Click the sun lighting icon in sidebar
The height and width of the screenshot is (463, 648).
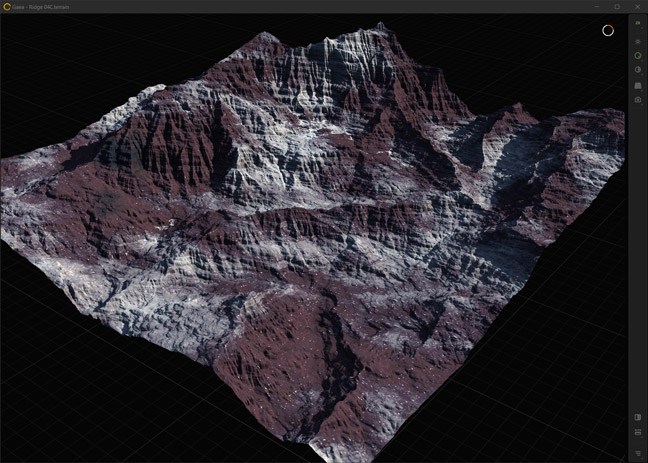(x=638, y=40)
